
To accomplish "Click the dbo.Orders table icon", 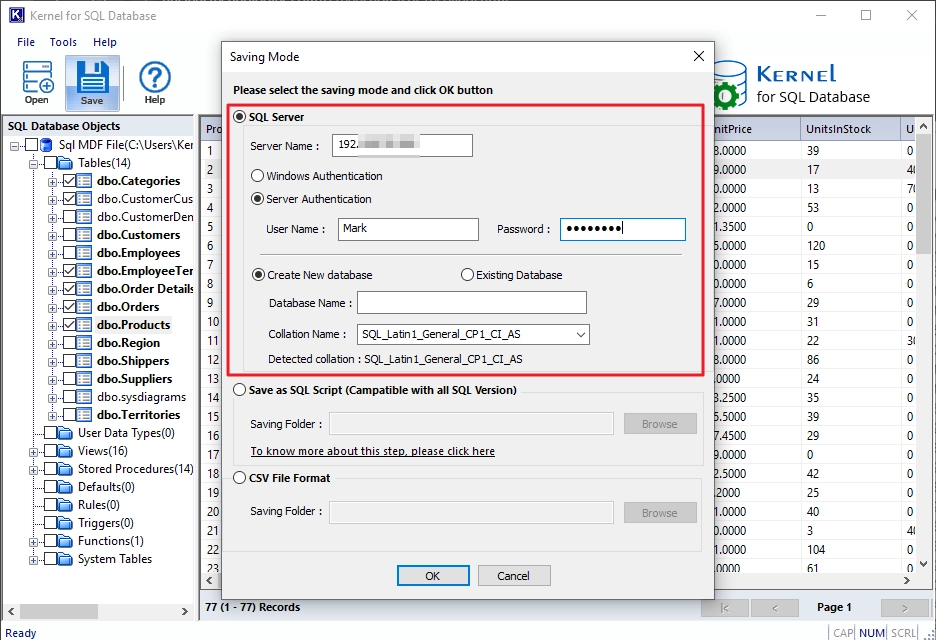I will pos(84,307).
